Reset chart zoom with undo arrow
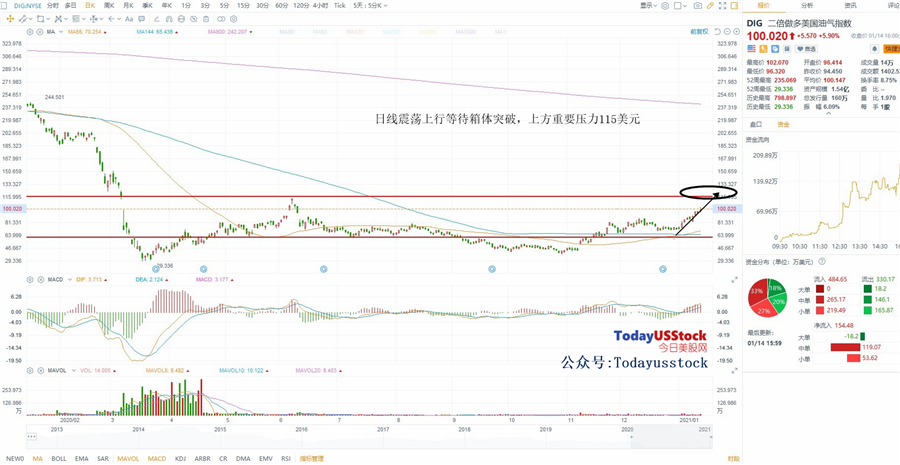Viewport: 900px width, 465px height. [x=717, y=32]
